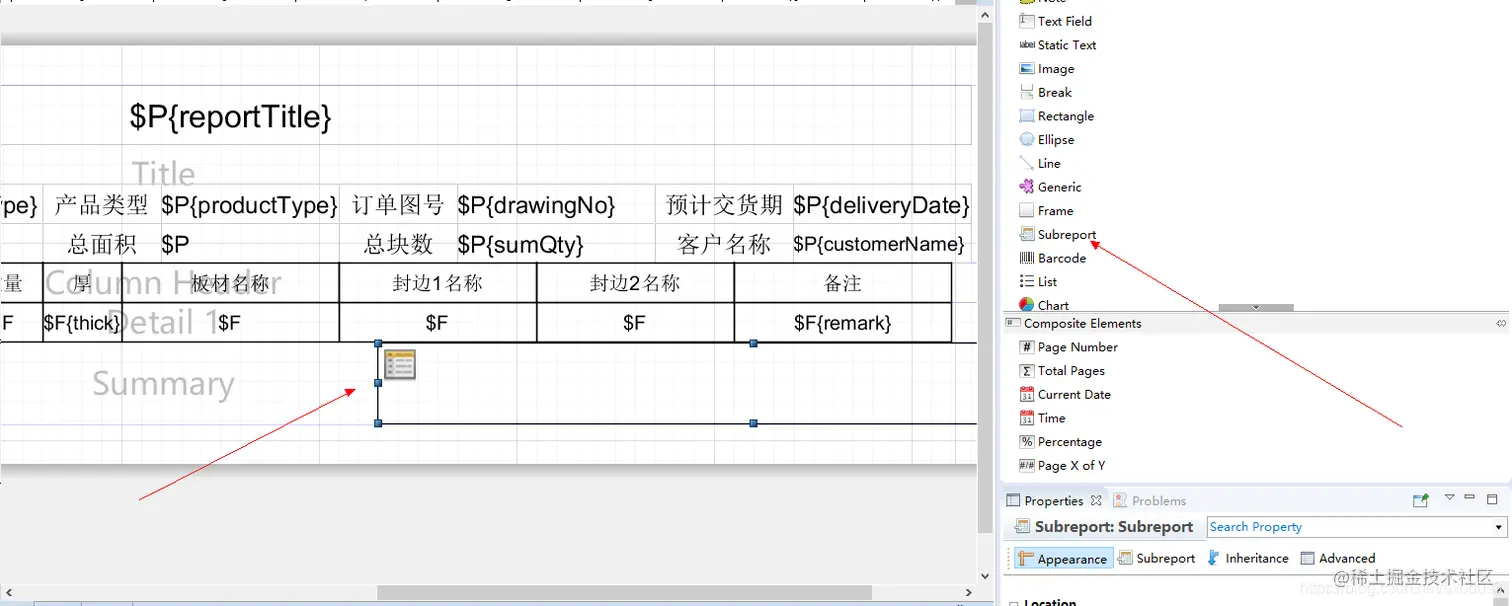Image resolution: width=1512 pixels, height=606 pixels.
Task: Expand the palette scroll-down arrow bar
Action: pyautogui.click(x=1256, y=308)
